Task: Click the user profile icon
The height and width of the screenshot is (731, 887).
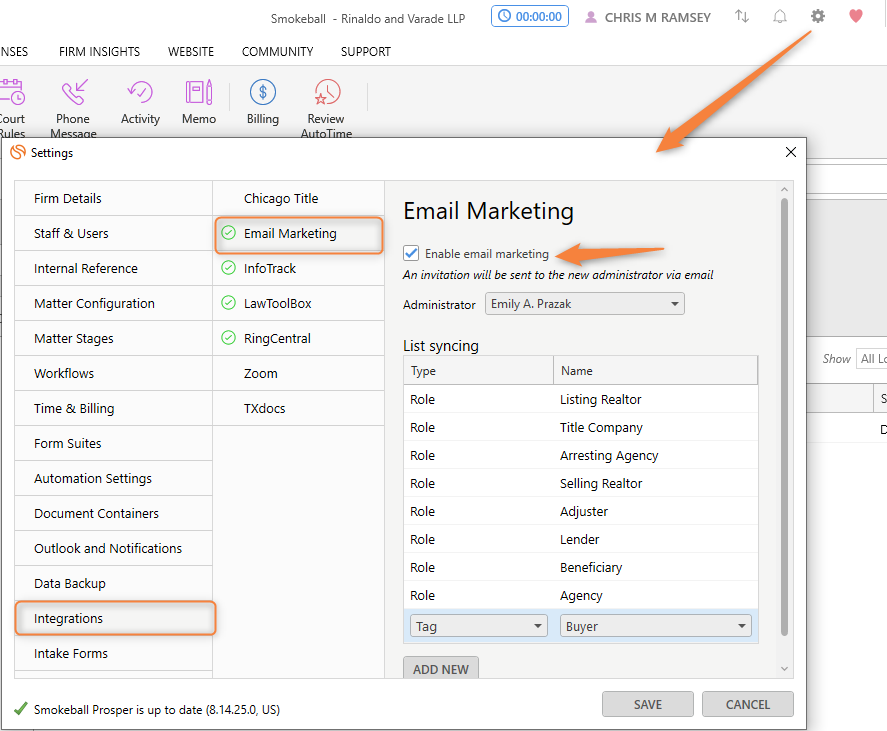Action: (591, 18)
